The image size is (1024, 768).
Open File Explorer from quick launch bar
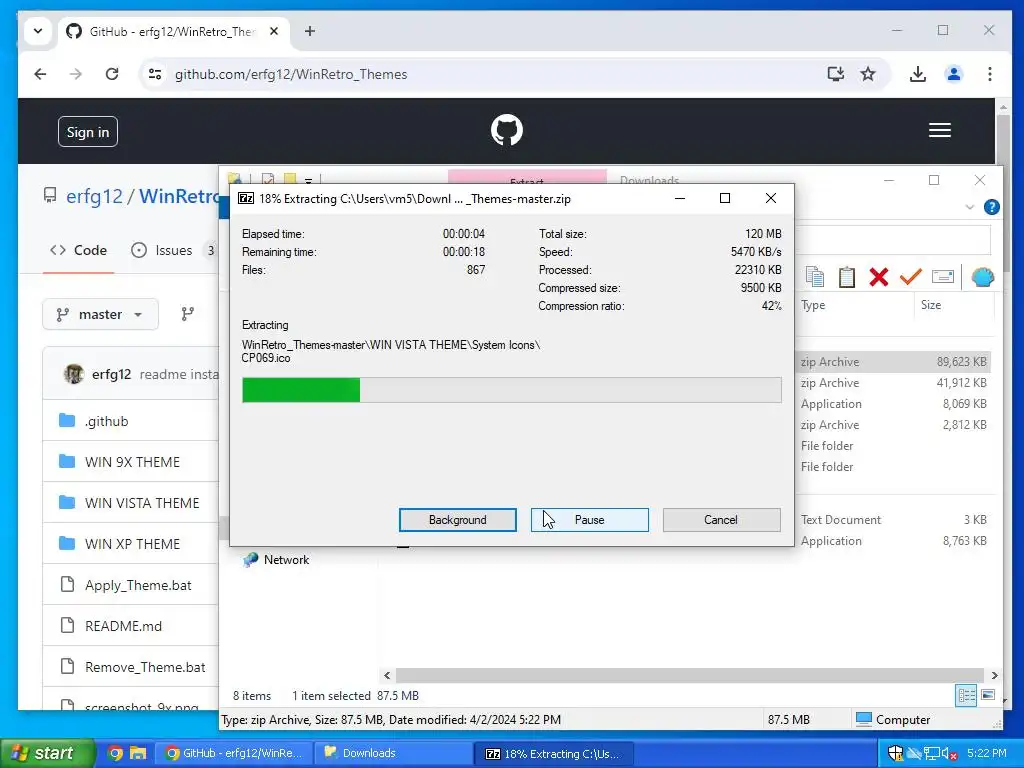(138, 753)
